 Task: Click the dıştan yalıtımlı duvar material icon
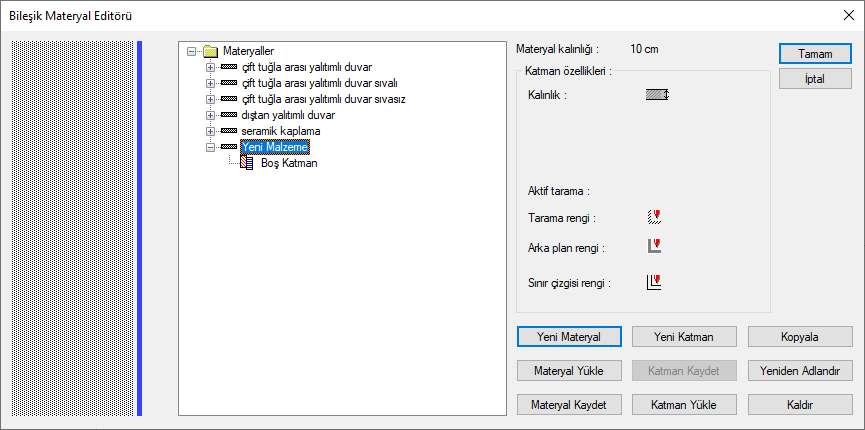[x=228, y=115]
